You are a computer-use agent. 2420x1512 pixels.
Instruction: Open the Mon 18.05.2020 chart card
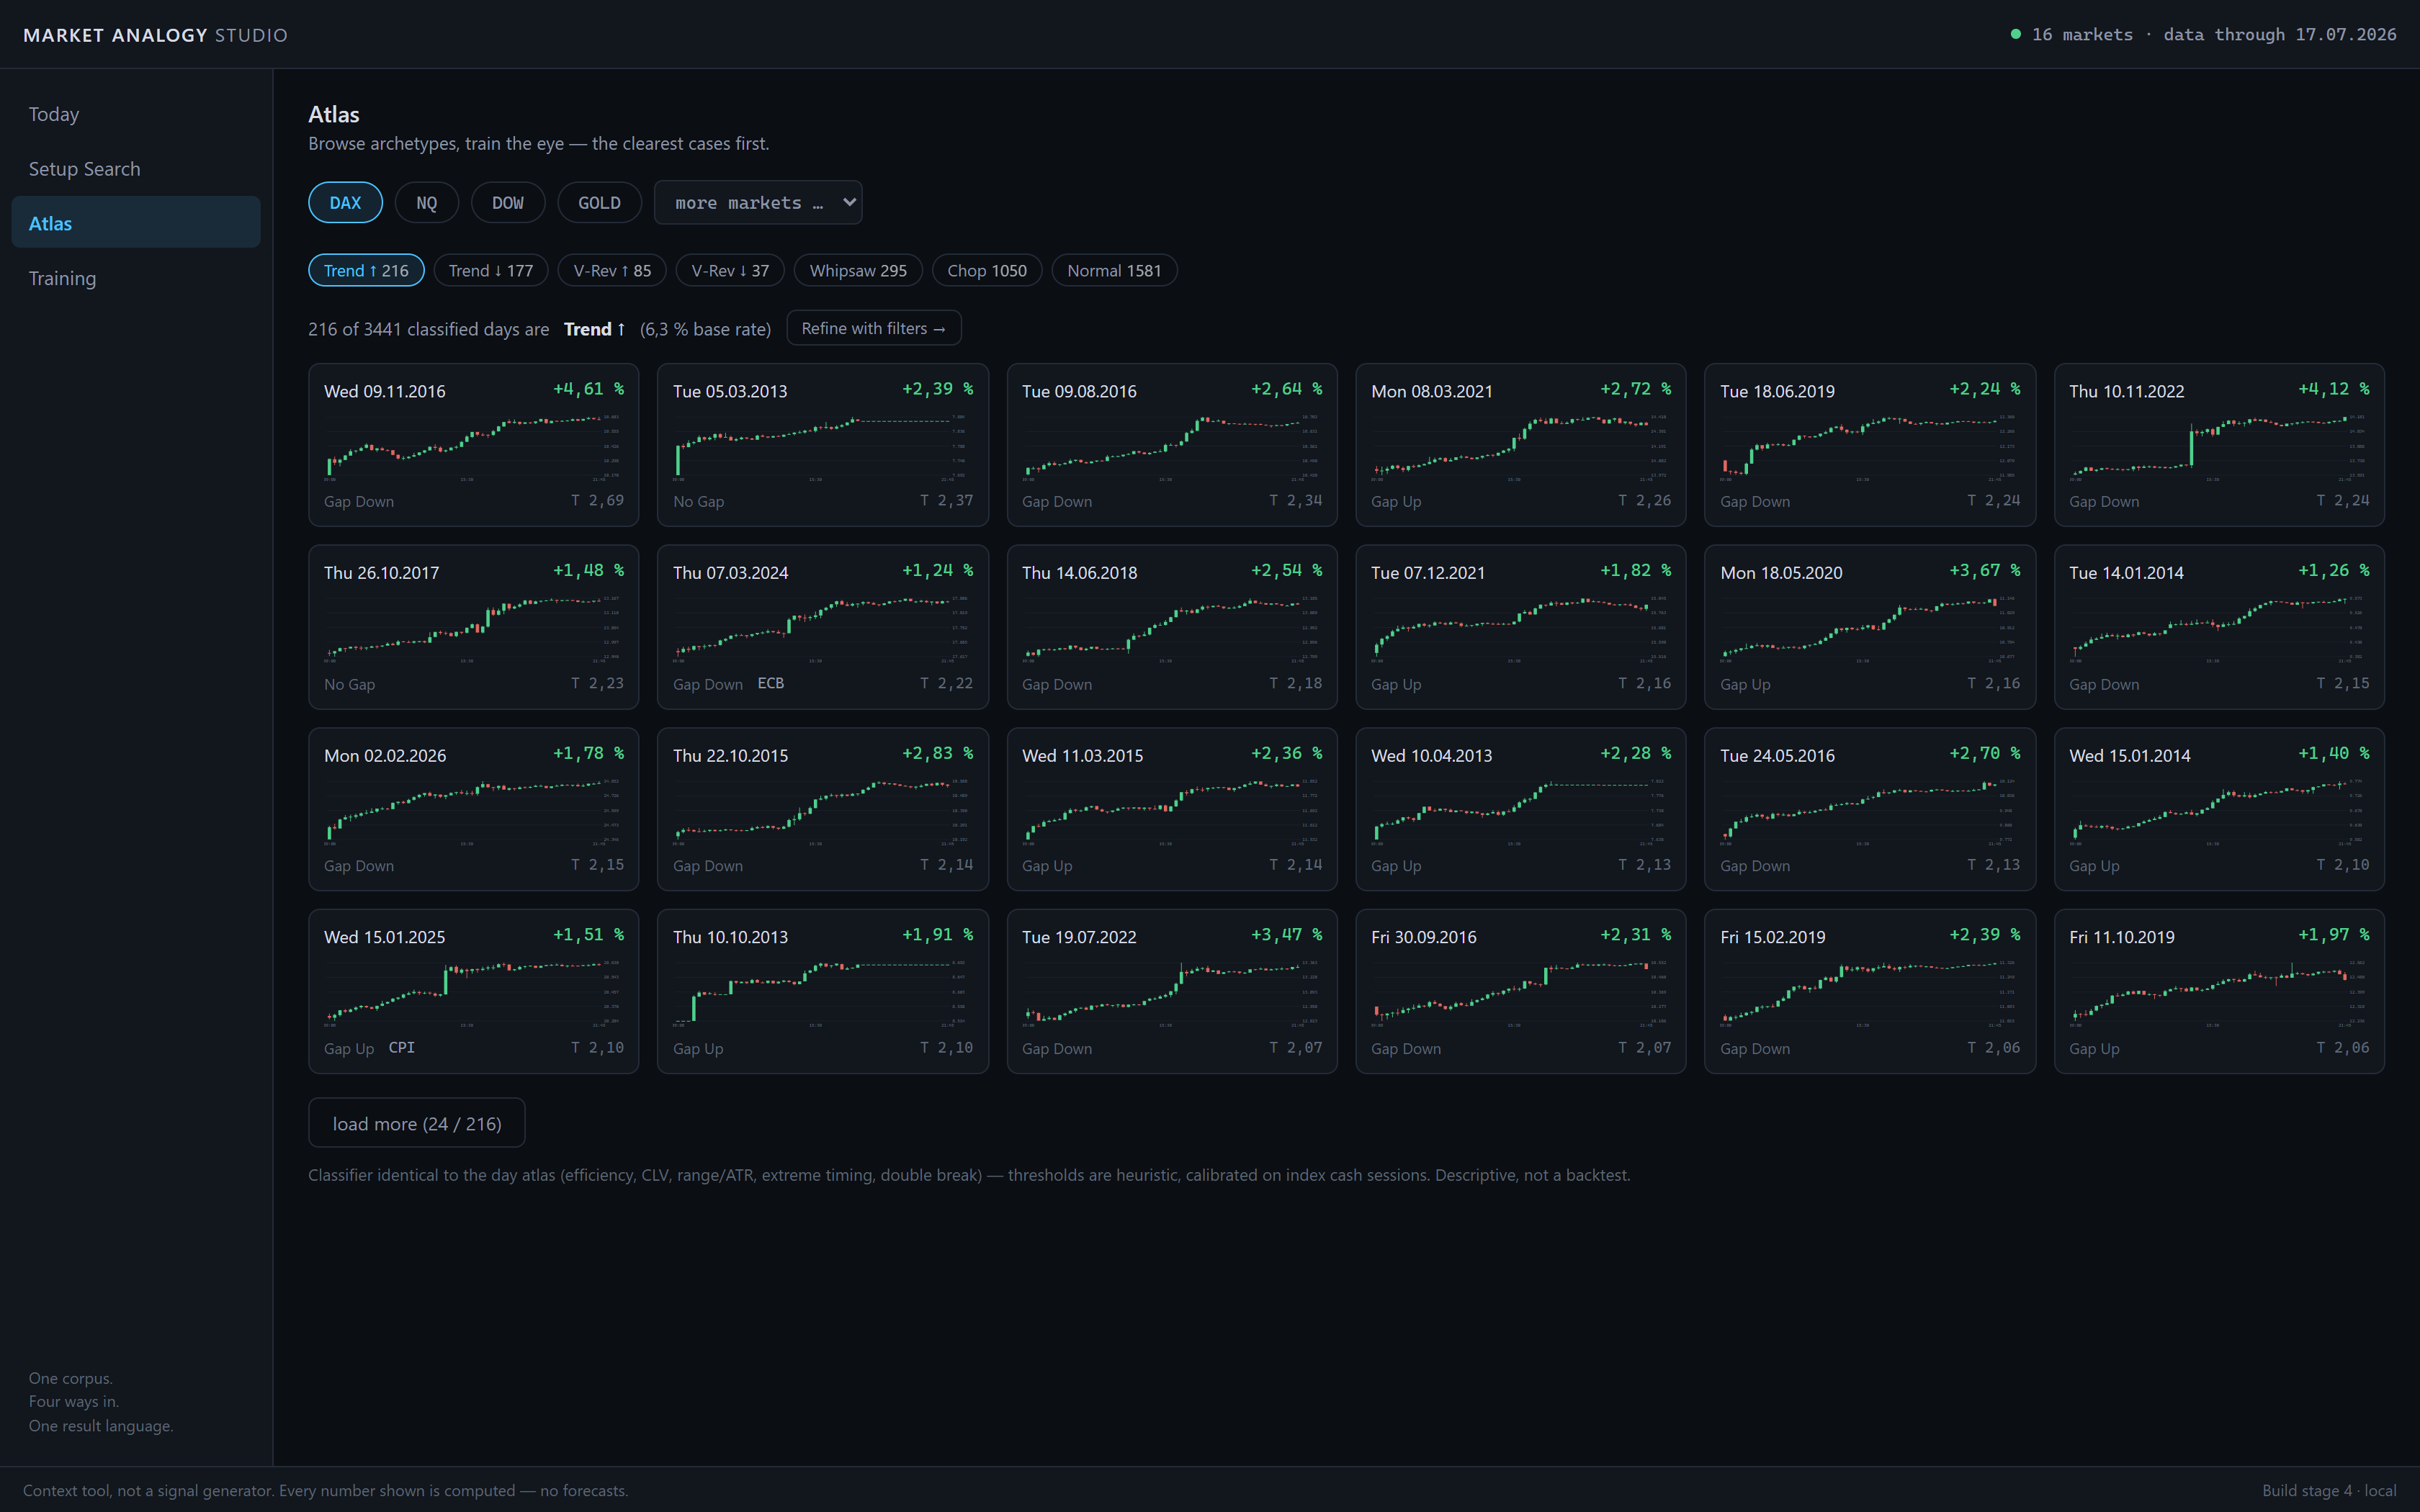1870,627
